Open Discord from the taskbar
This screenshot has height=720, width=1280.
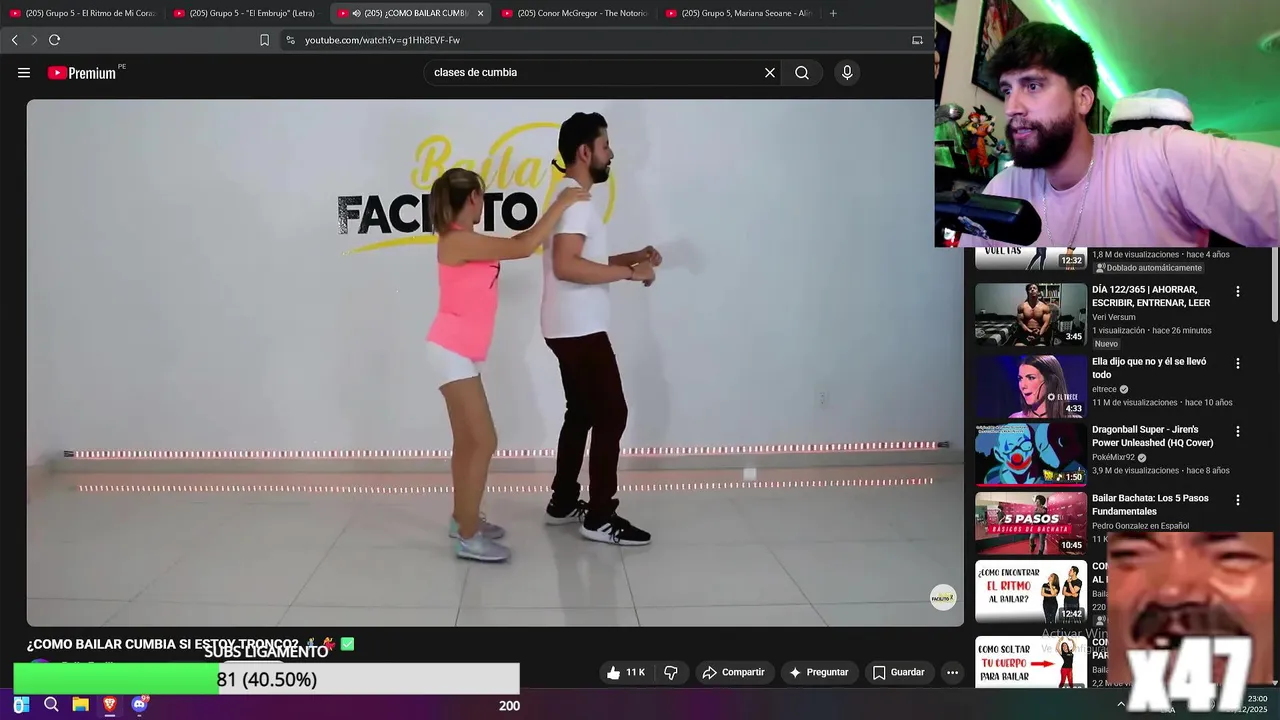coord(139,705)
